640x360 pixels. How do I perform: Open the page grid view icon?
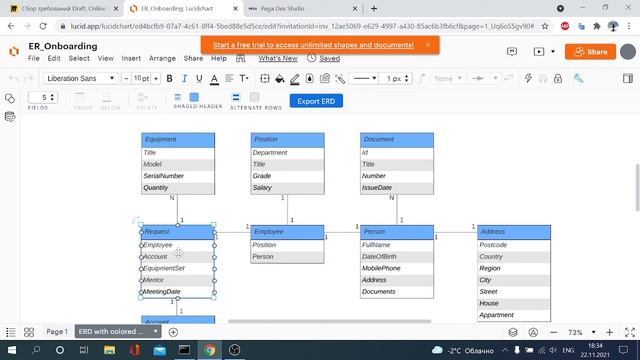(29, 332)
